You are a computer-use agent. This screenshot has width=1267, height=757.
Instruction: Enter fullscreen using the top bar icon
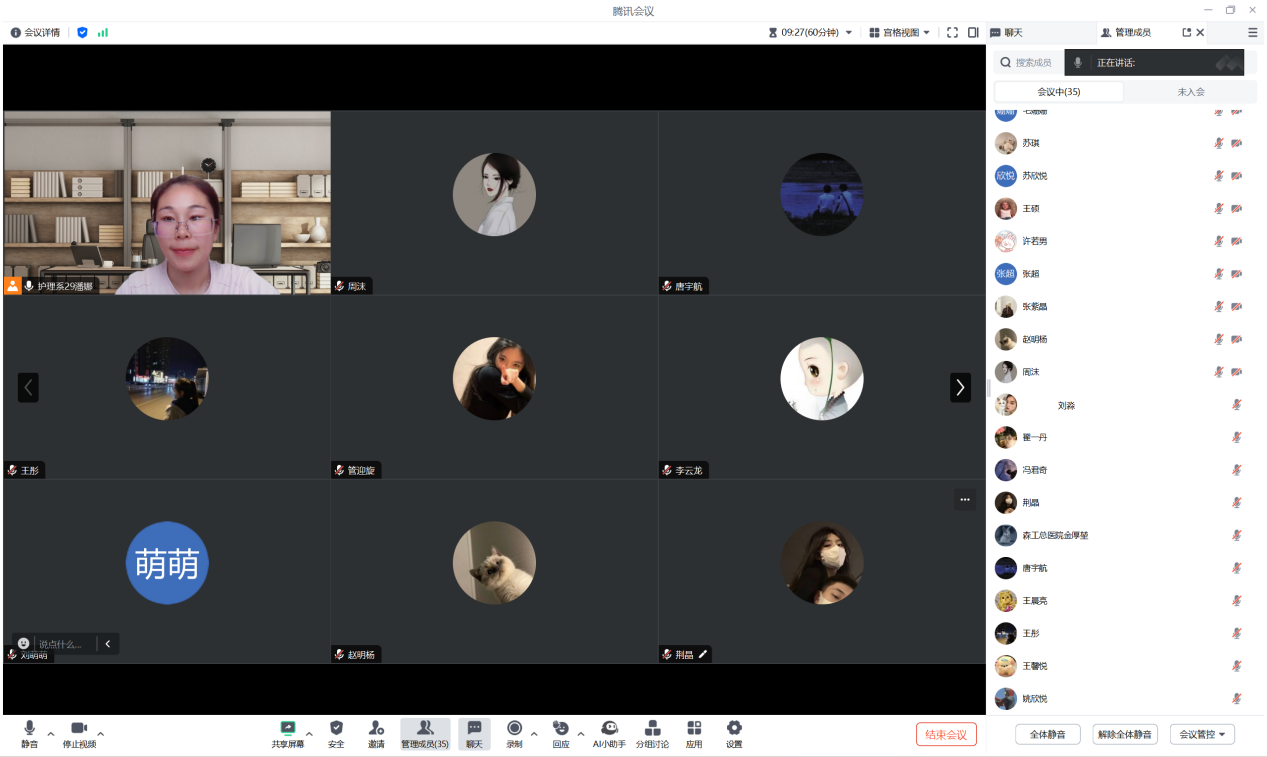click(x=952, y=33)
